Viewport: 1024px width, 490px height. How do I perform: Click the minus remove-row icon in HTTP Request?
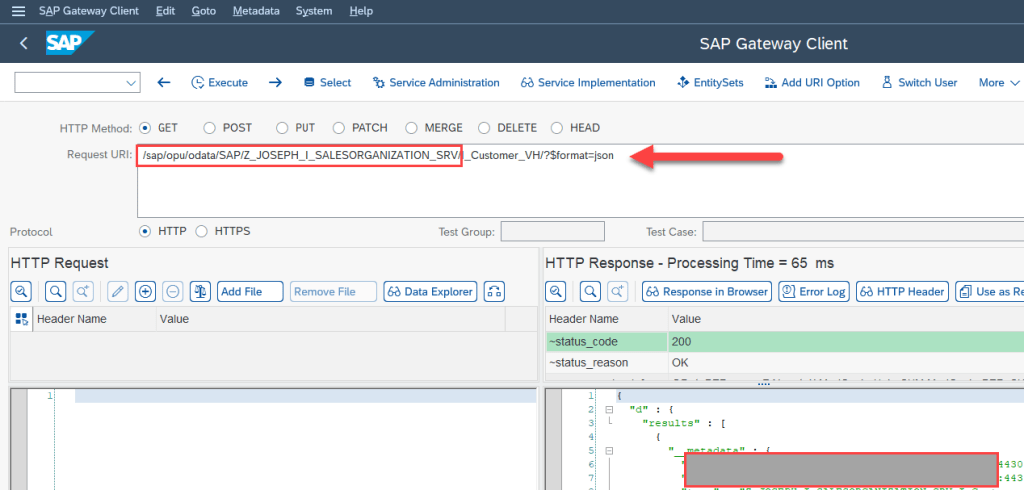click(x=172, y=291)
